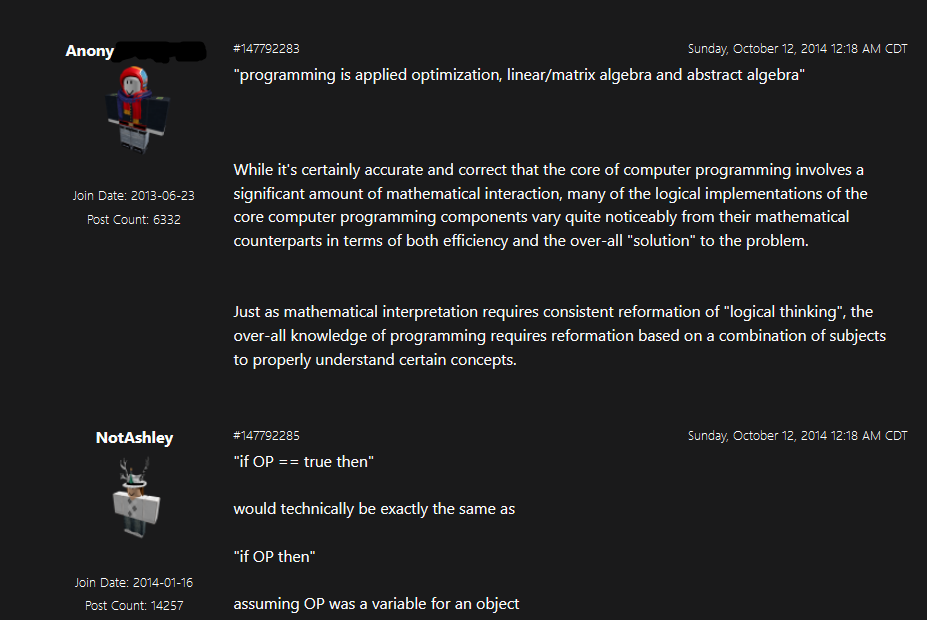This screenshot has width=927, height=620.
Task: Click the quoted line 'if OP then'
Action: (274, 557)
